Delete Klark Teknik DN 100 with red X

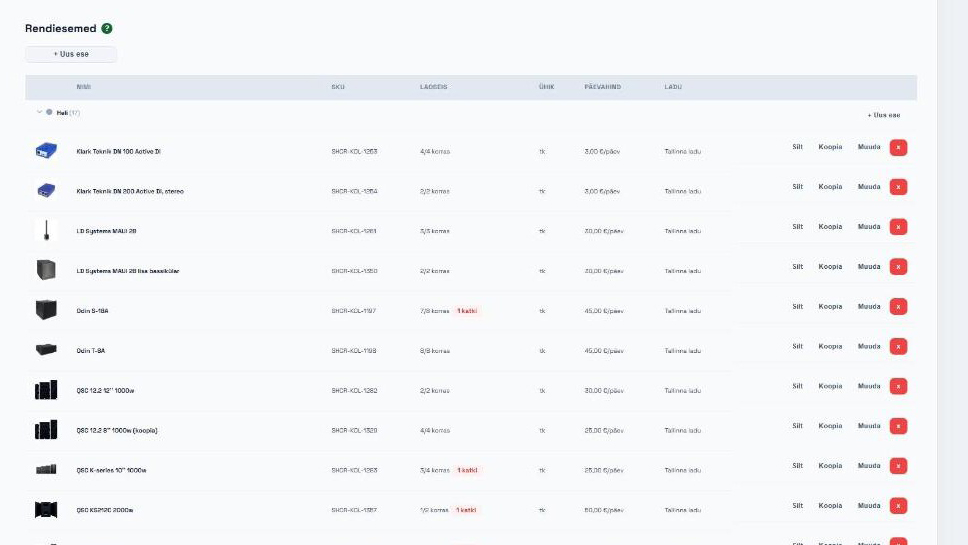pyautogui.click(x=898, y=148)
